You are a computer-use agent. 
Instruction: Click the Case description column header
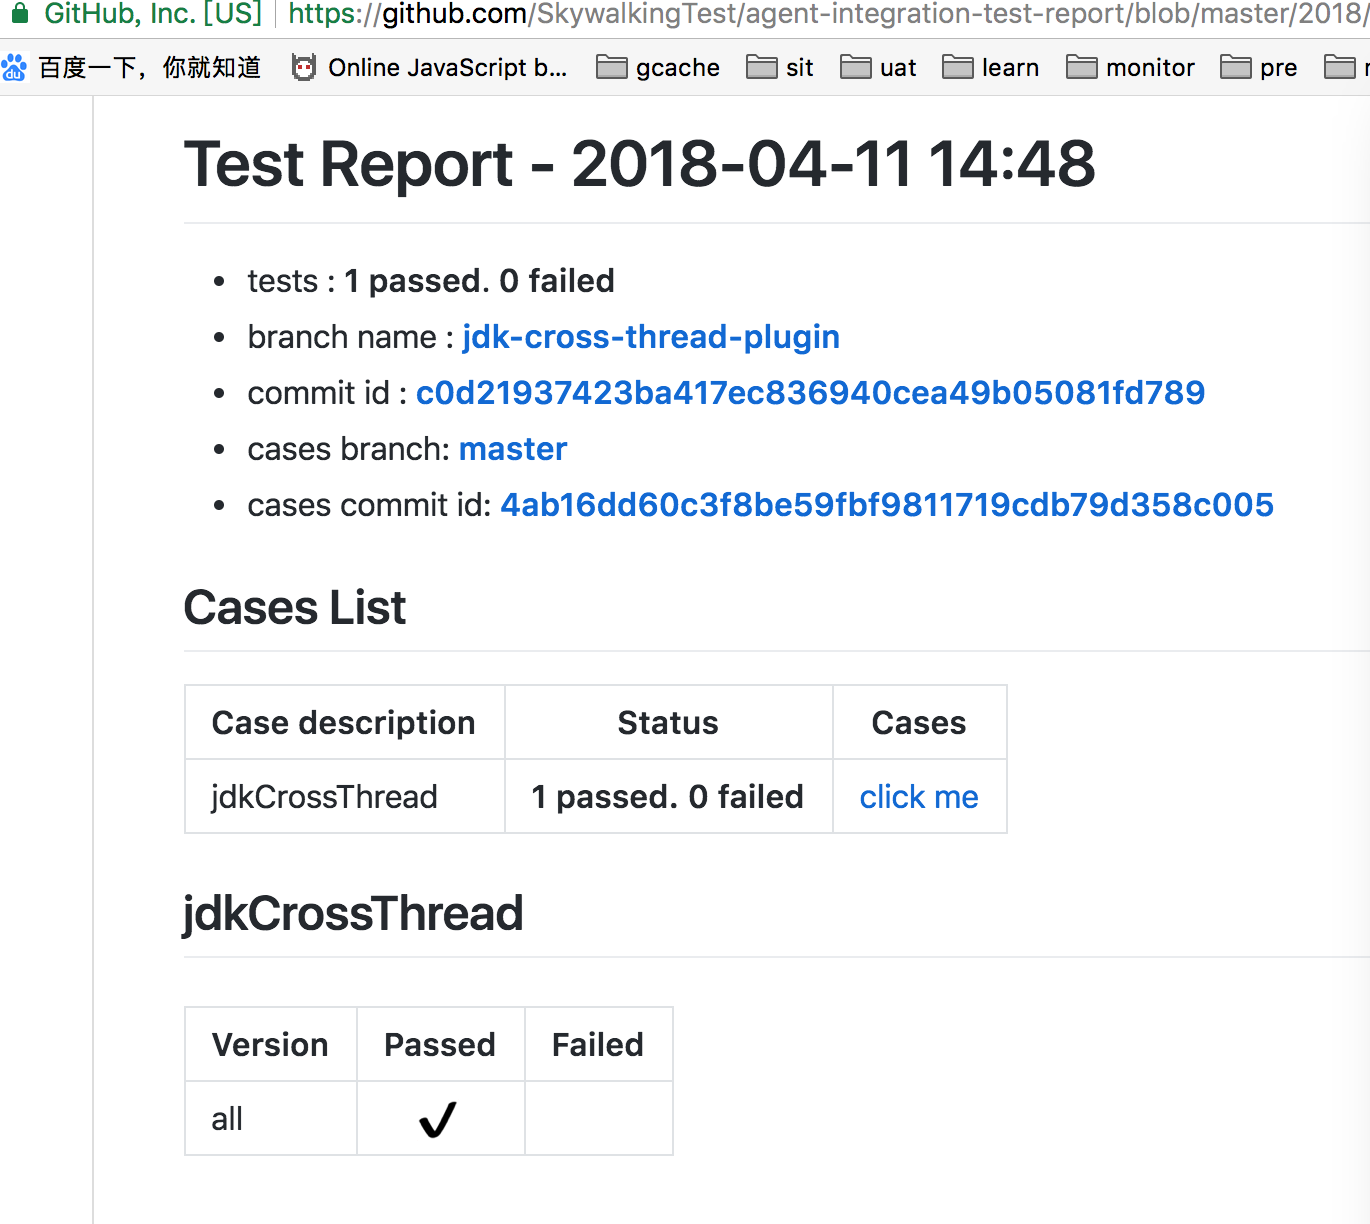tap(345, 723)
